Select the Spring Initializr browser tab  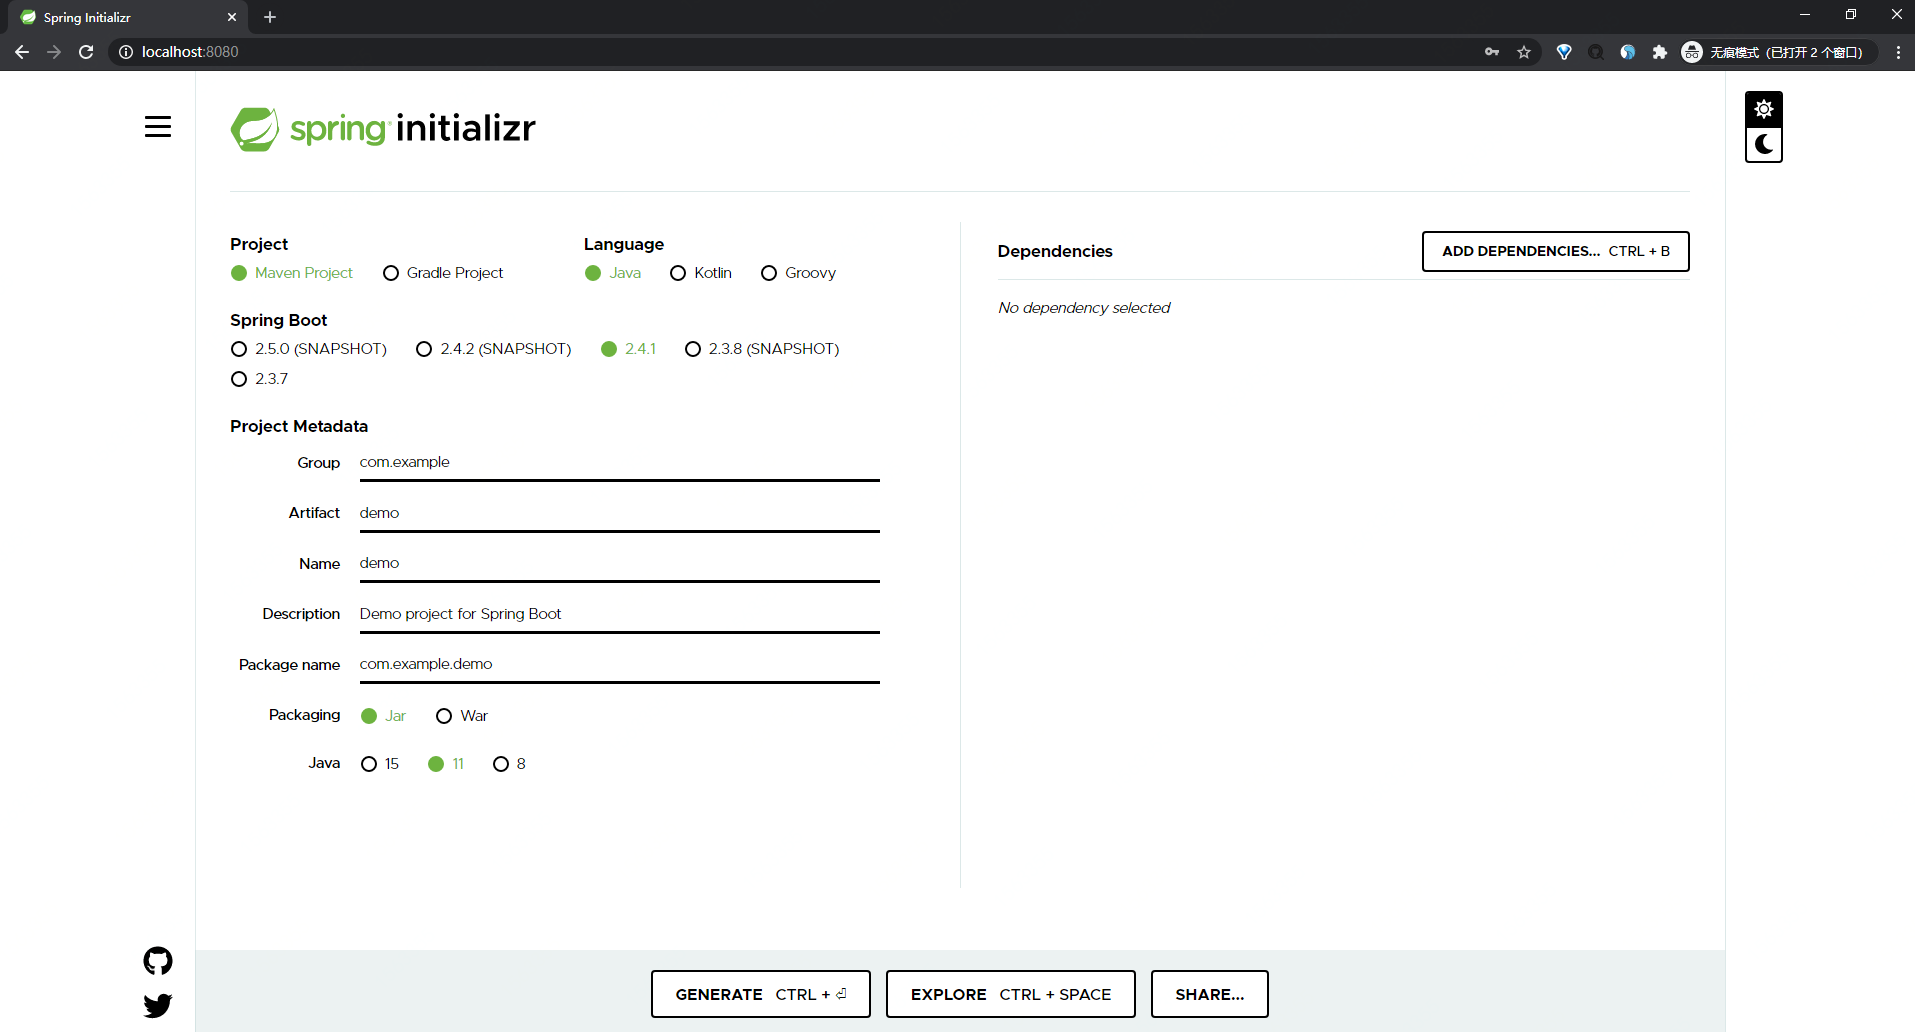128,17
